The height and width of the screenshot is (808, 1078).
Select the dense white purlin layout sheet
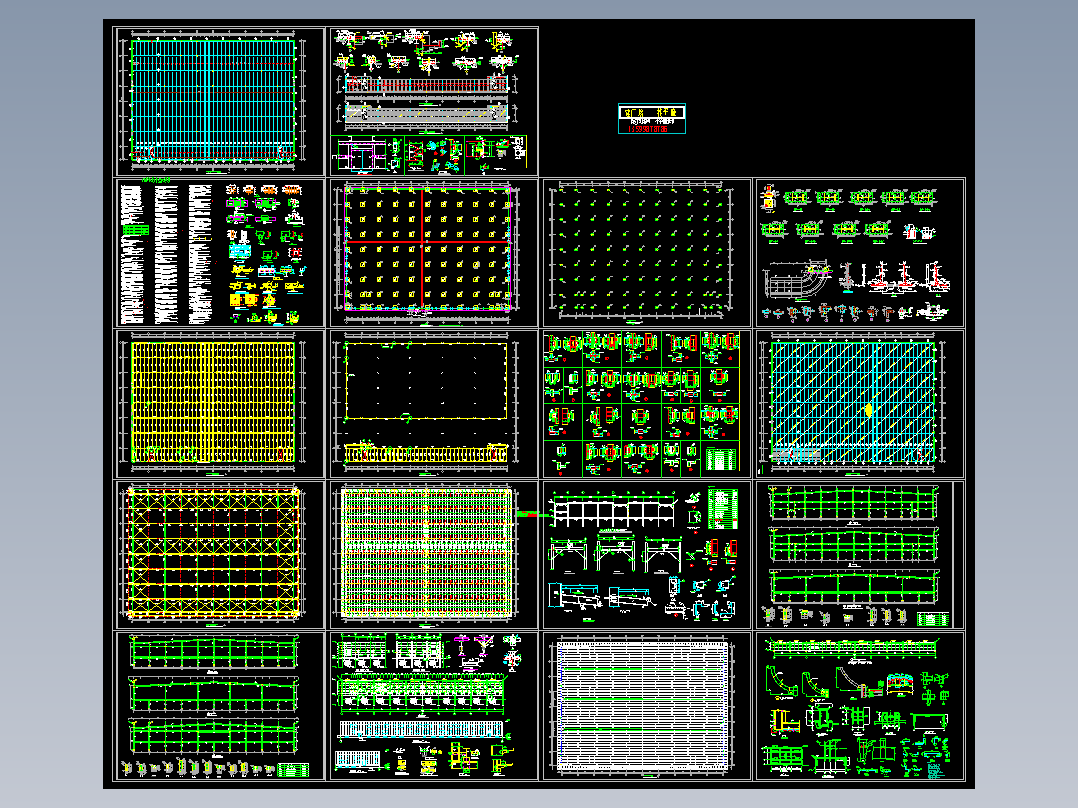pyautogui.click(x=646, y=706)
